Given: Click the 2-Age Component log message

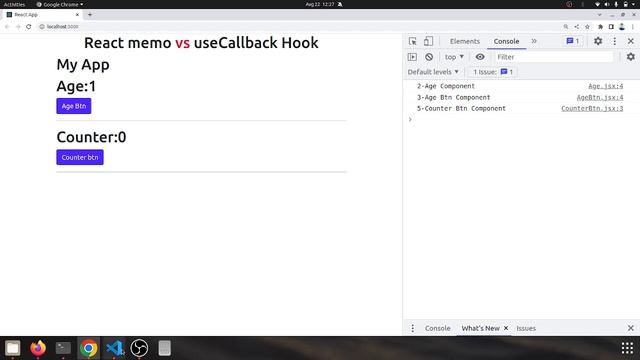Looking at the screenshot, I should [446, 86].
